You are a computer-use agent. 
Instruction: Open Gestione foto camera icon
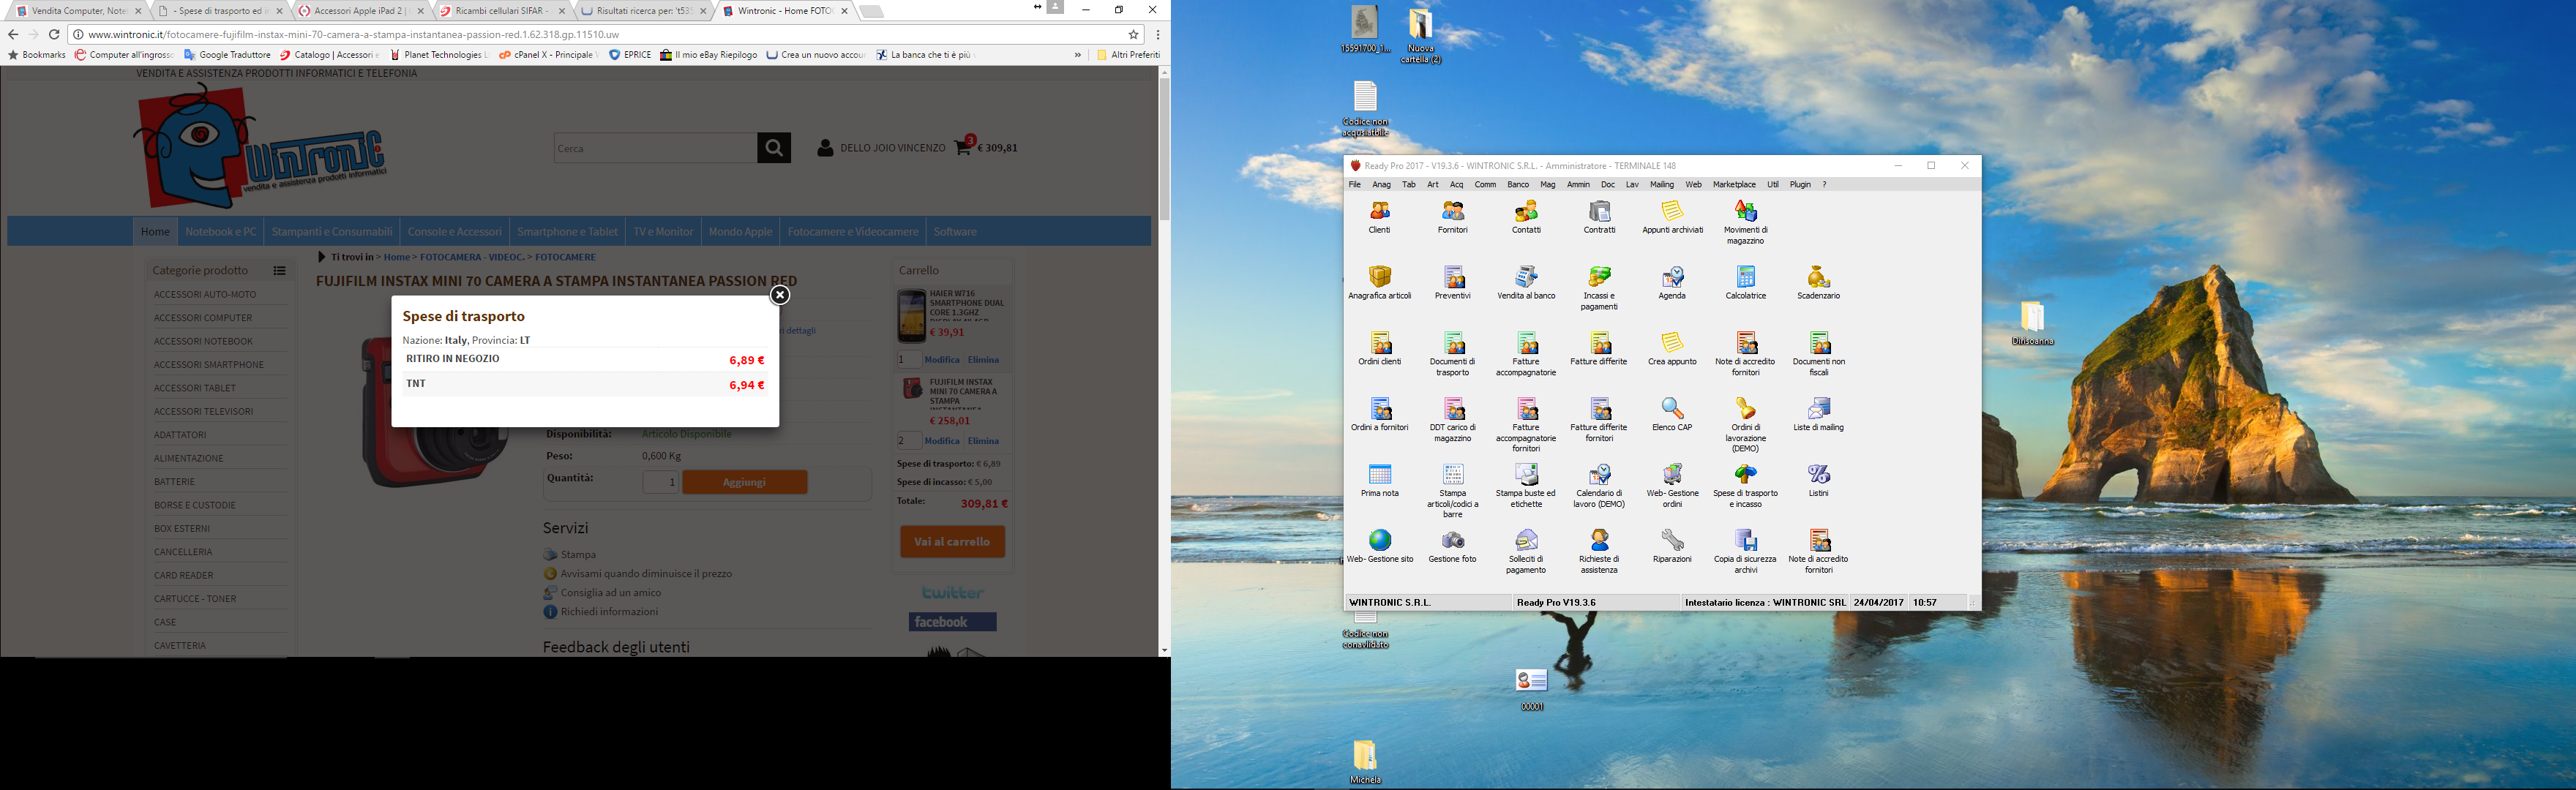click(x=1453, y=540)
